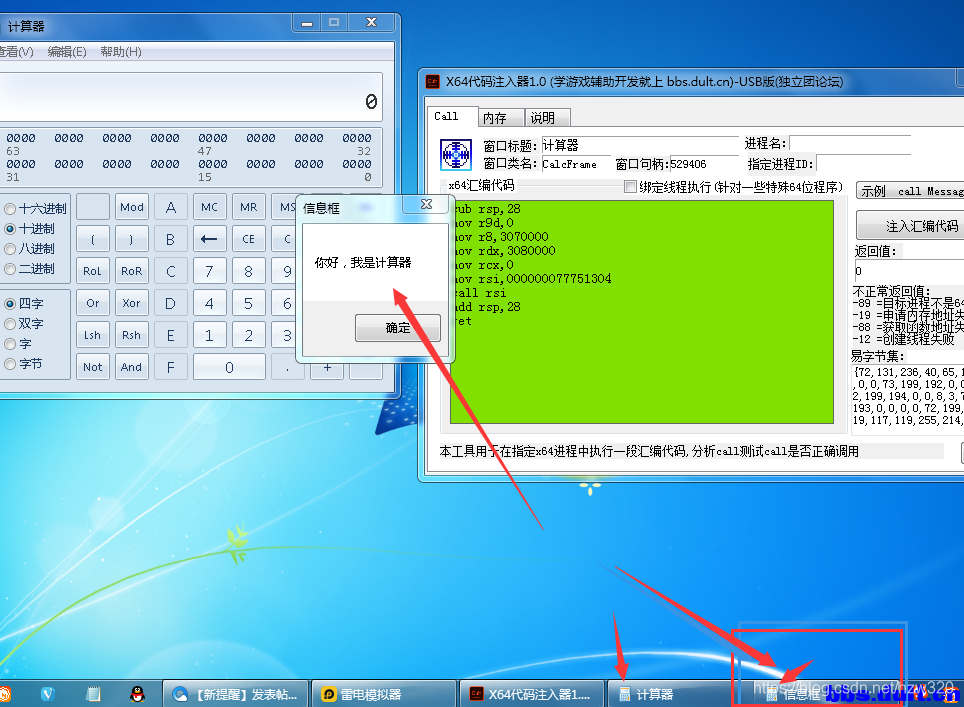
Task: Click the Mod key in Calculator
Action: click(x=132, y=207)
